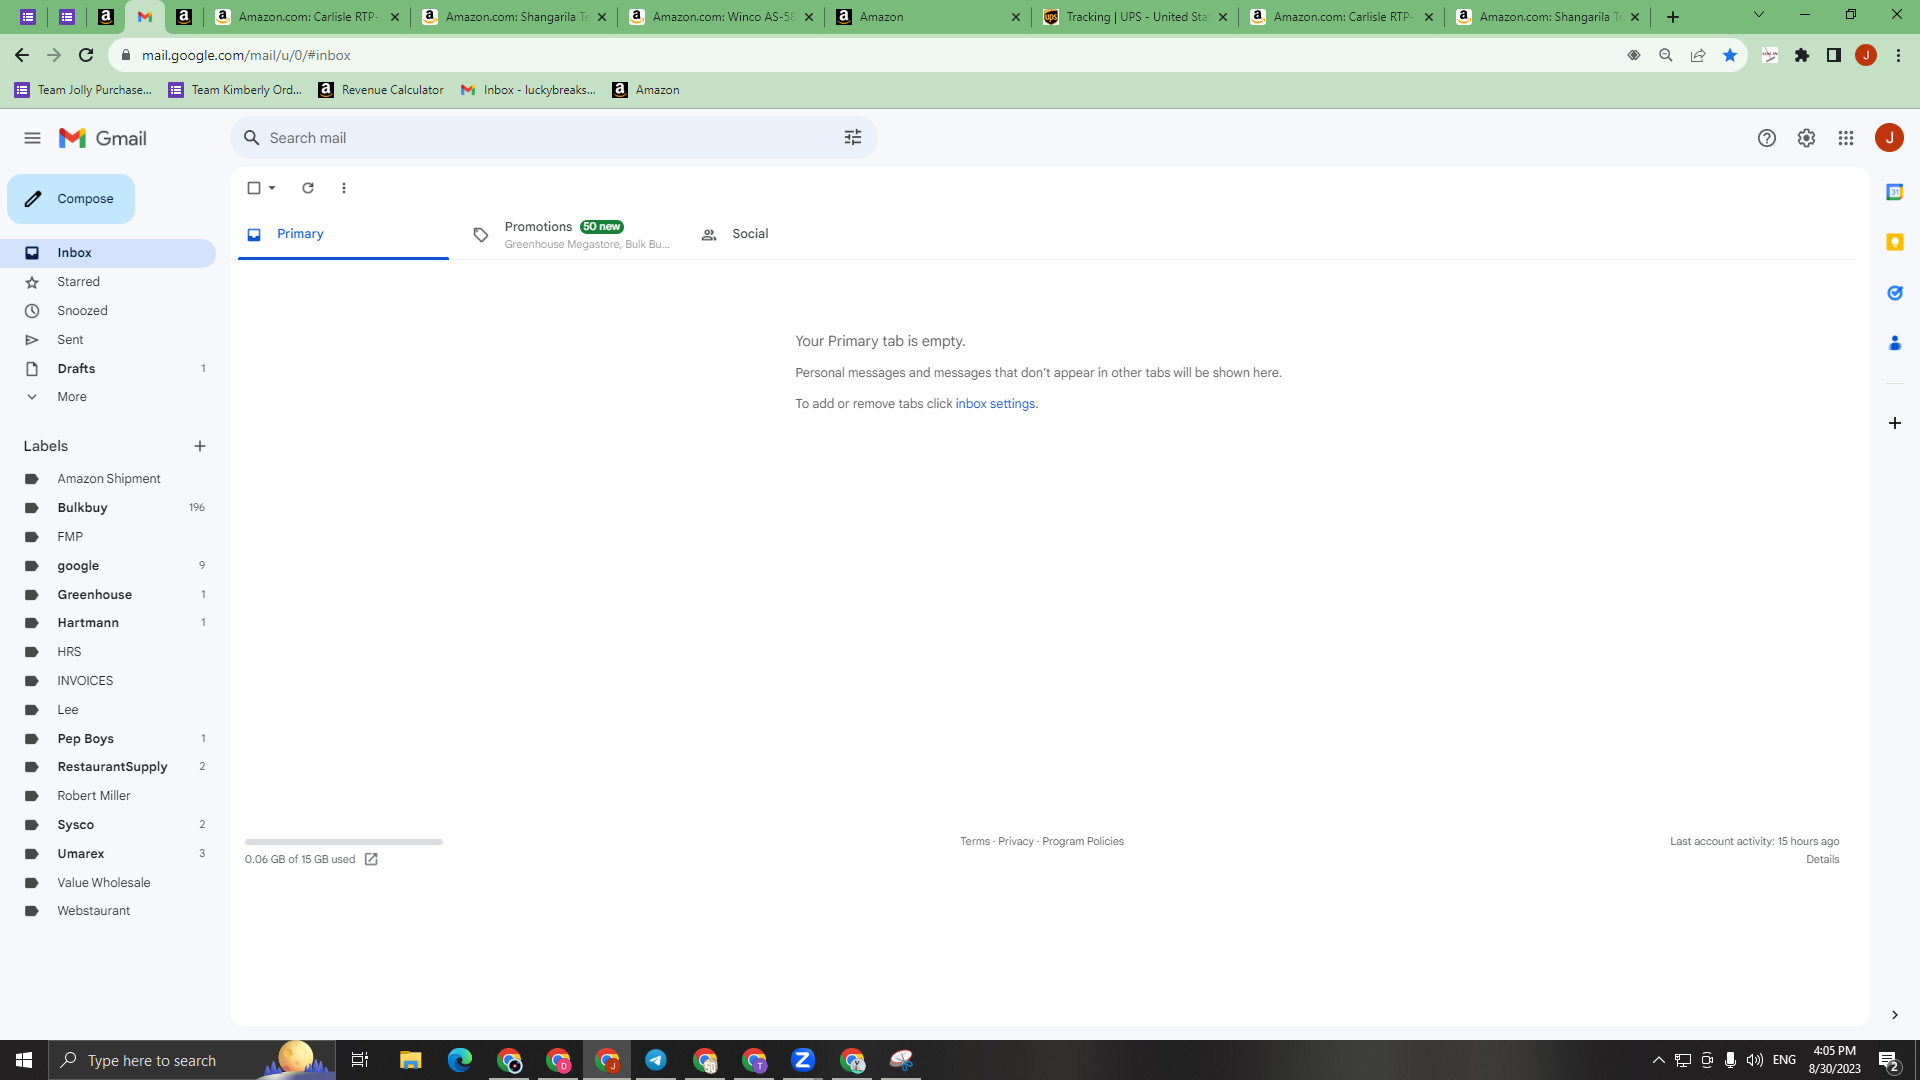Open storage management external link icon

(x=371, y=860)
